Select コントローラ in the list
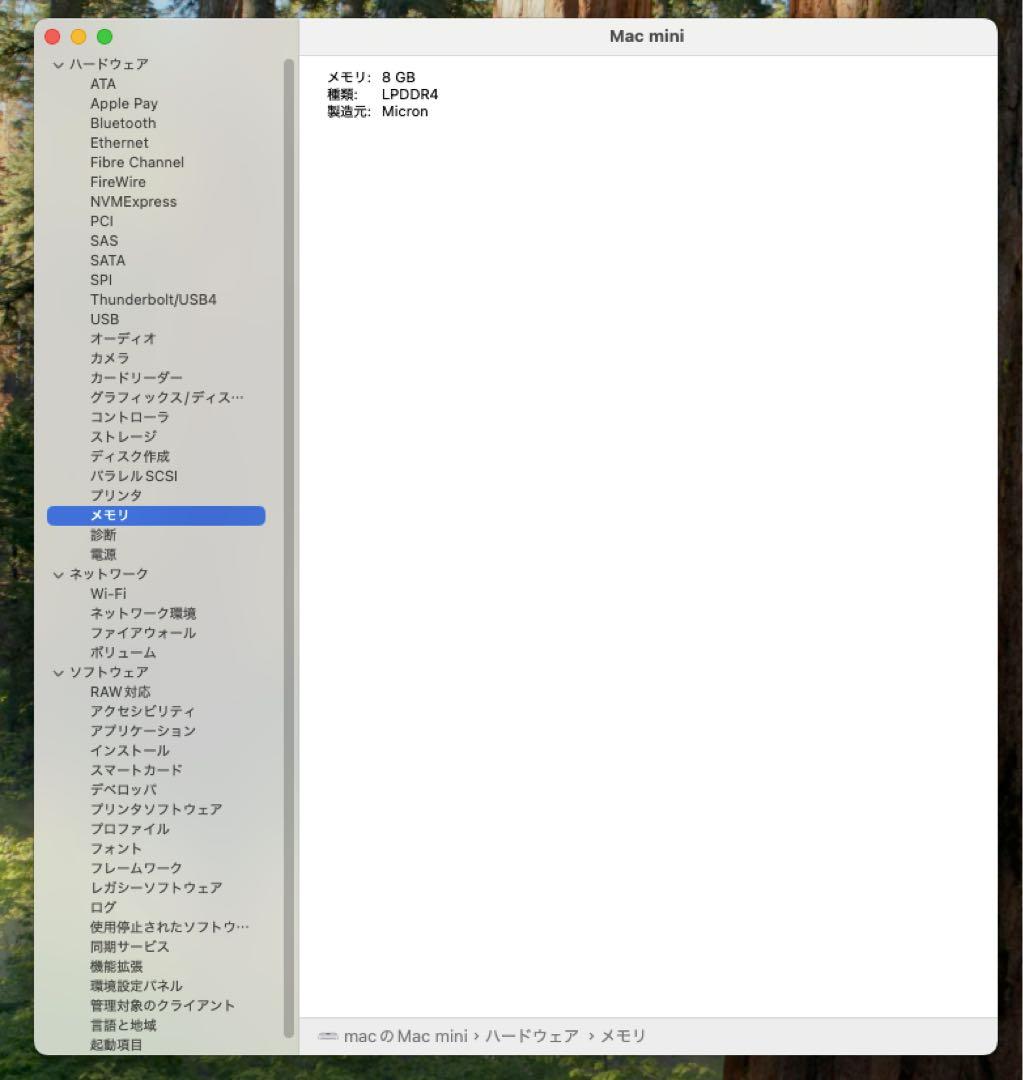Screen dimensions: 1023x1080 point(130,417)
